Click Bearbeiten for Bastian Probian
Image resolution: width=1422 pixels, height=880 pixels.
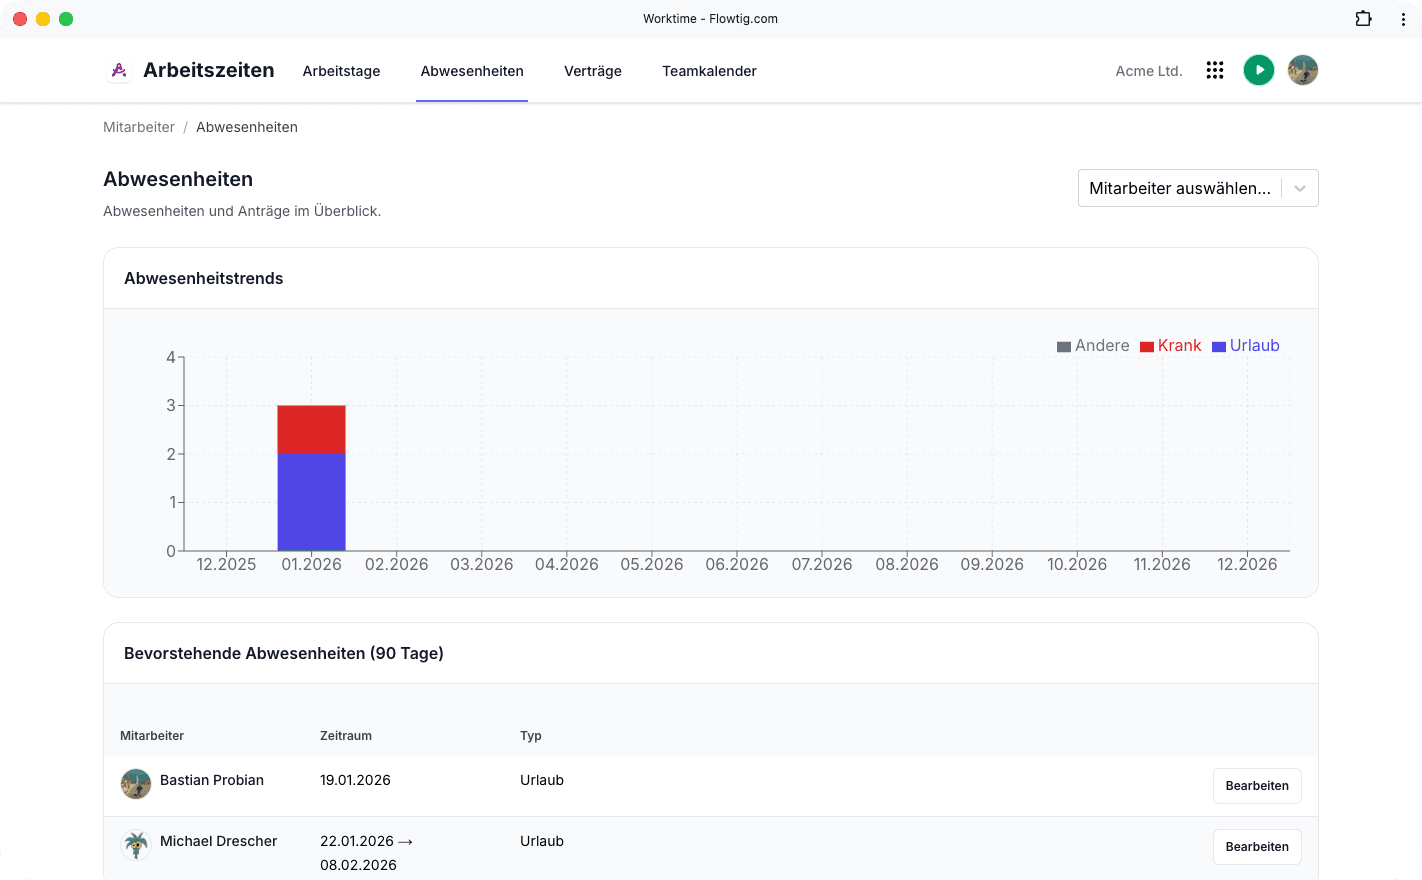(x=1257, y=786)
